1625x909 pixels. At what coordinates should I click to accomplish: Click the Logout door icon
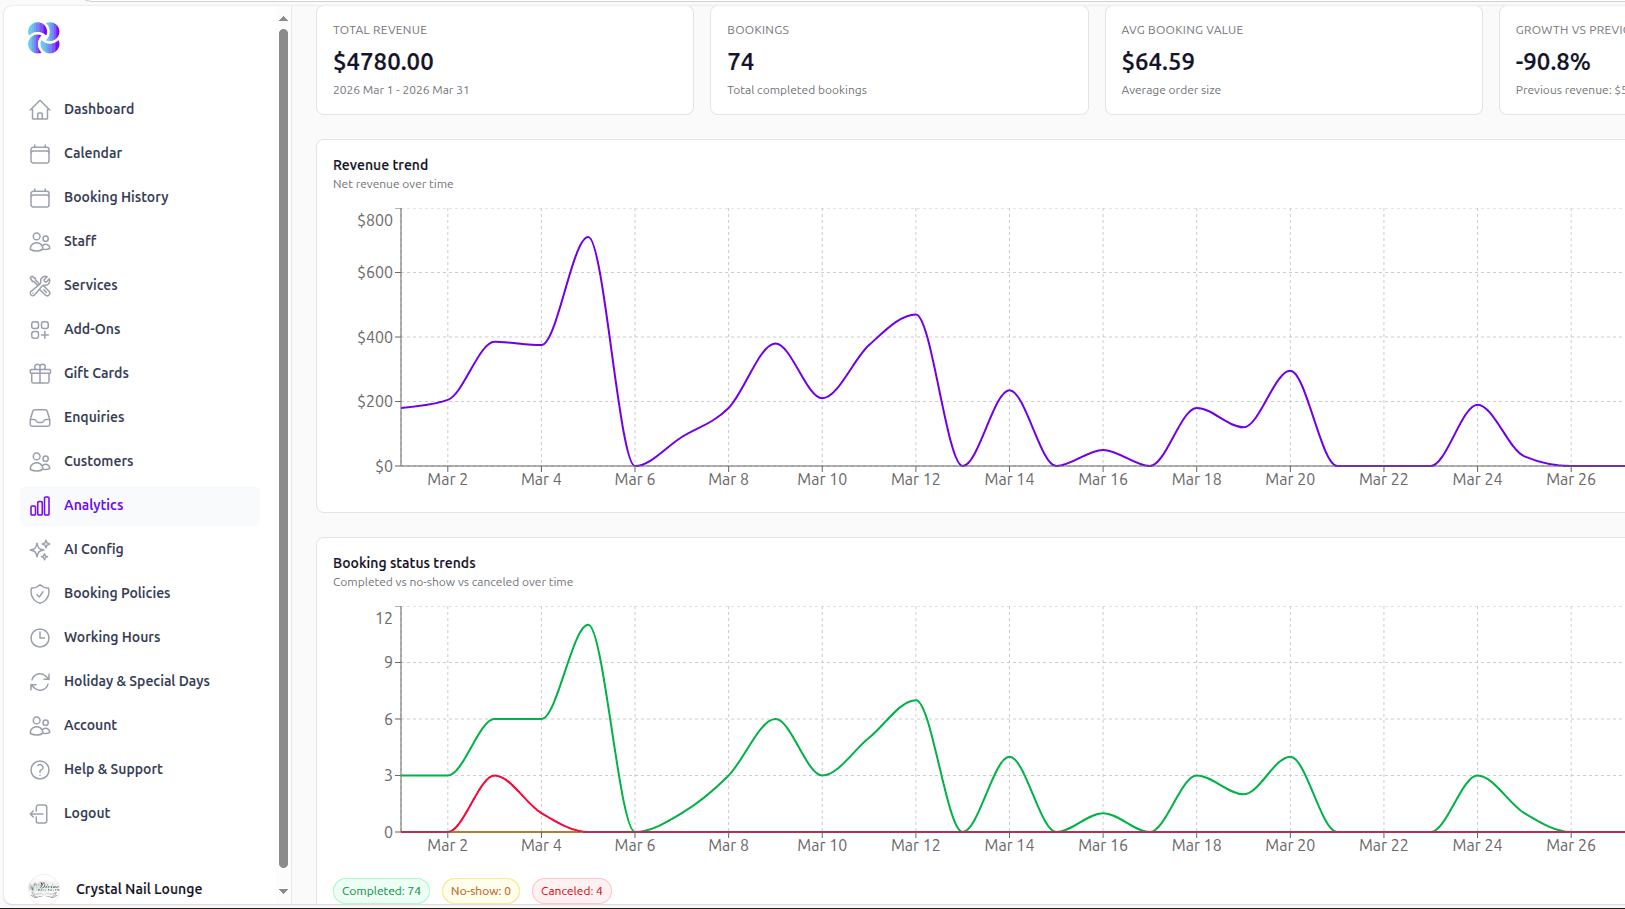coord(40,813)
